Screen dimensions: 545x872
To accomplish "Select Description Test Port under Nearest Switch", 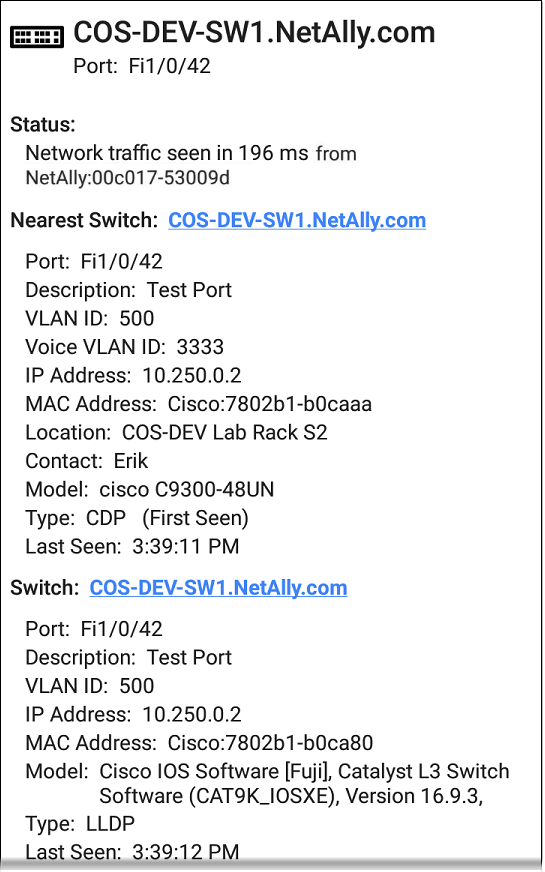I will 128,290.
